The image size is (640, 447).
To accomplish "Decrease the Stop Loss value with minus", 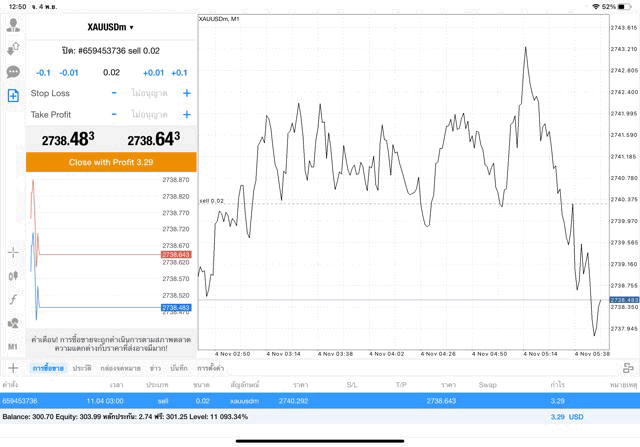I will (114, 93).
